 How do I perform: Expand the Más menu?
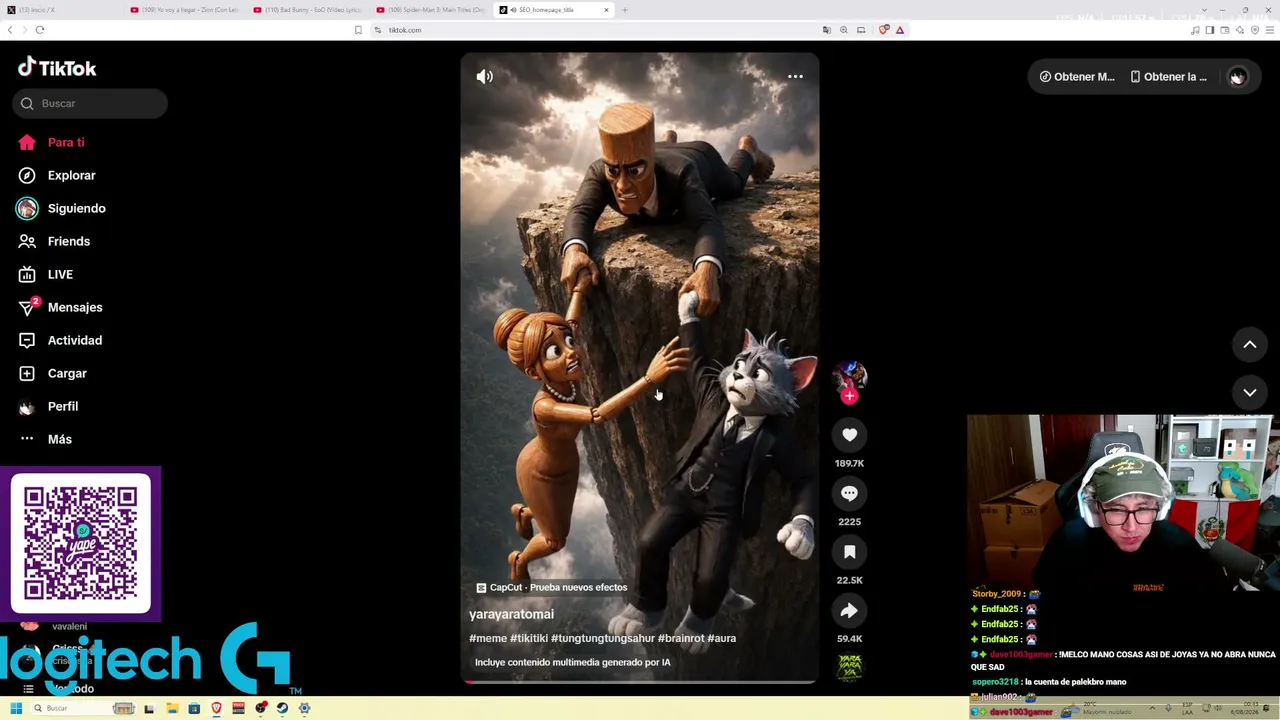(x=60, y=439)
